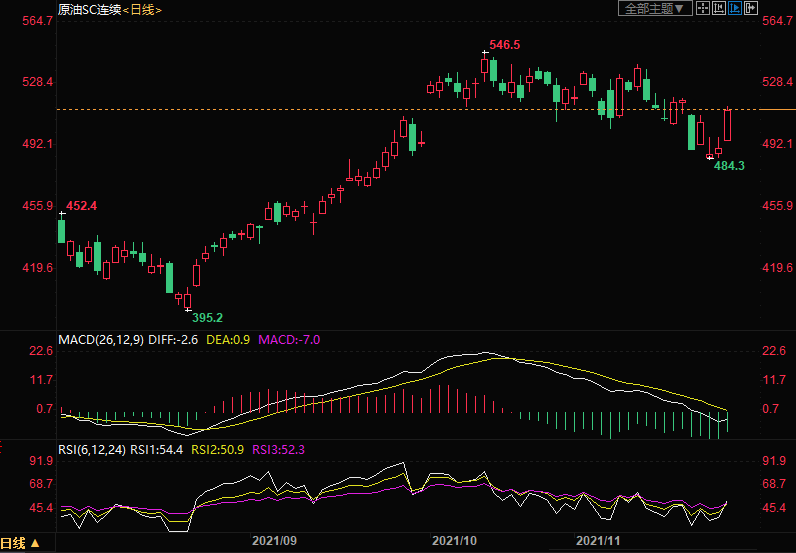Click the 452.4 price label at left

82,206
